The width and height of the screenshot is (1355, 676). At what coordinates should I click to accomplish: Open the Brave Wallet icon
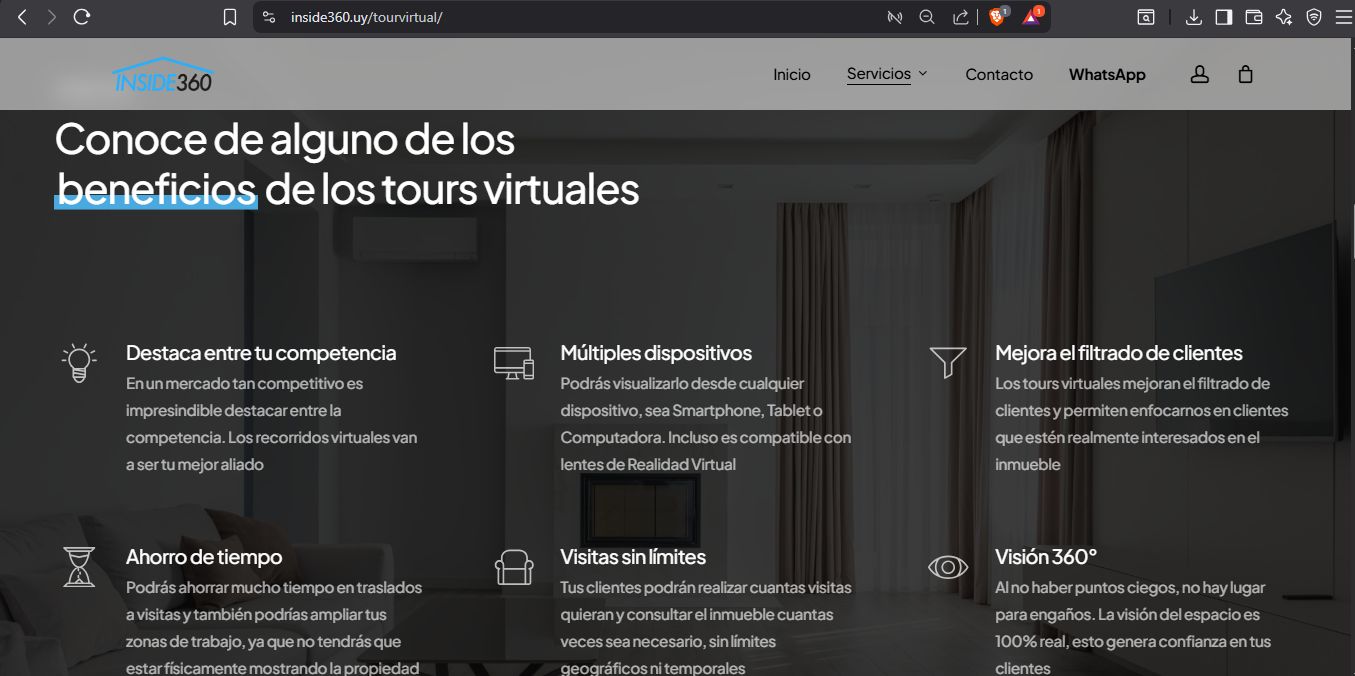pos(1254,17)
